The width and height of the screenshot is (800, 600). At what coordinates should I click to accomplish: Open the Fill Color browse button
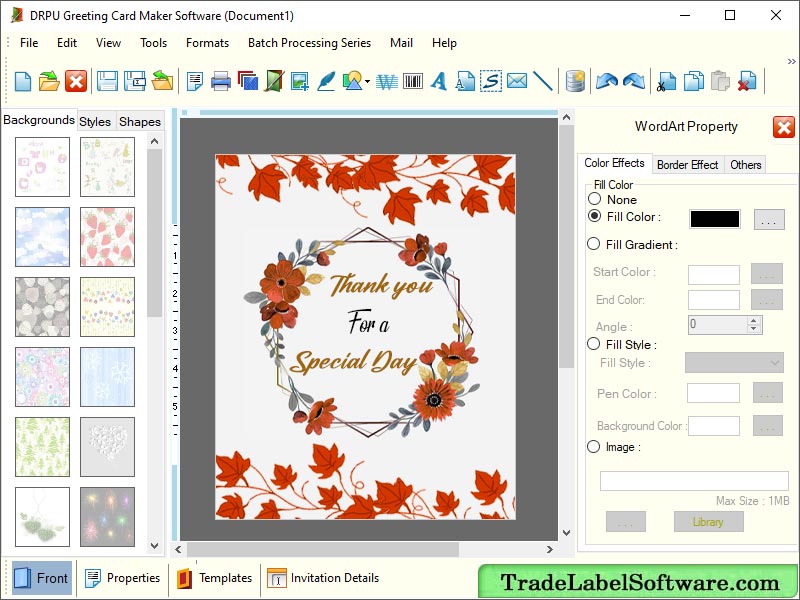click(768, 217)
